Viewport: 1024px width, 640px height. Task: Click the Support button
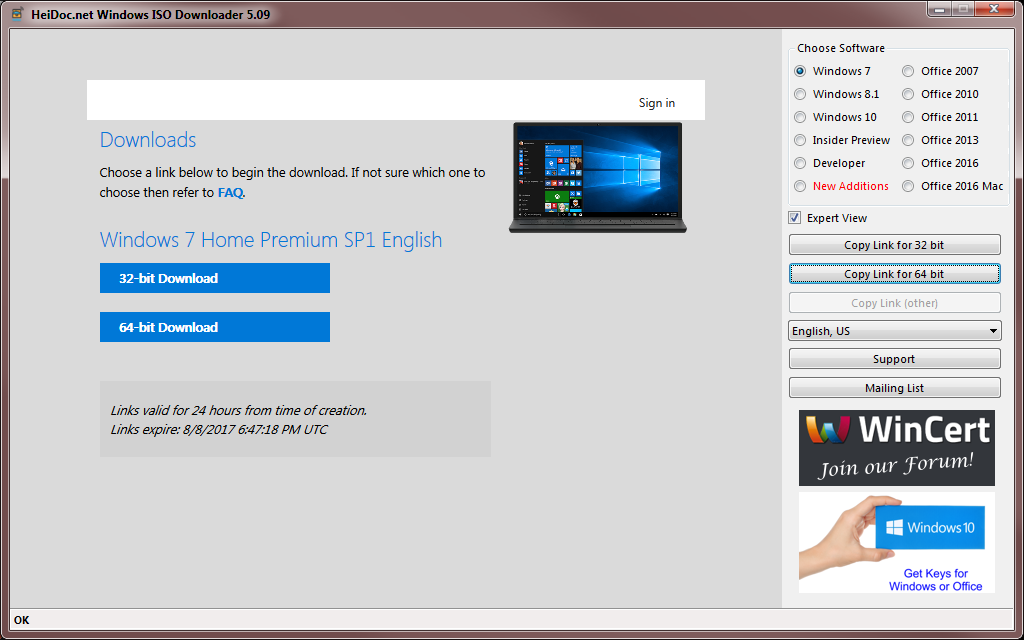(894, 359)
